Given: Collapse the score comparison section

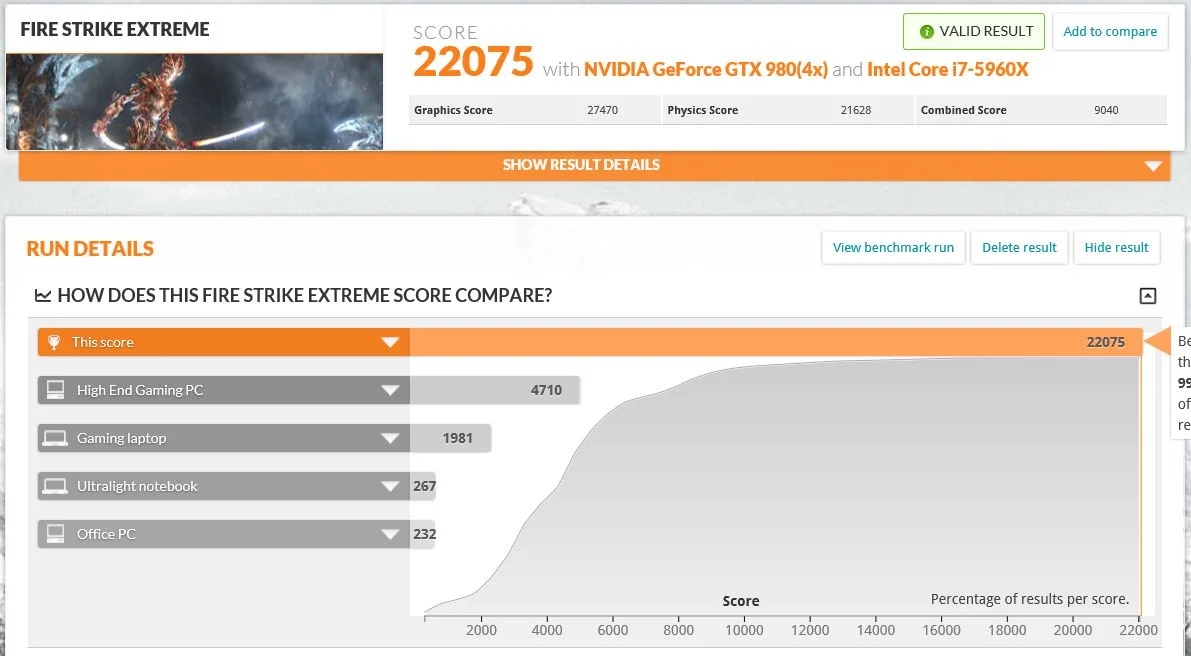Looking at the screenshot, I should click(1148, 295).
